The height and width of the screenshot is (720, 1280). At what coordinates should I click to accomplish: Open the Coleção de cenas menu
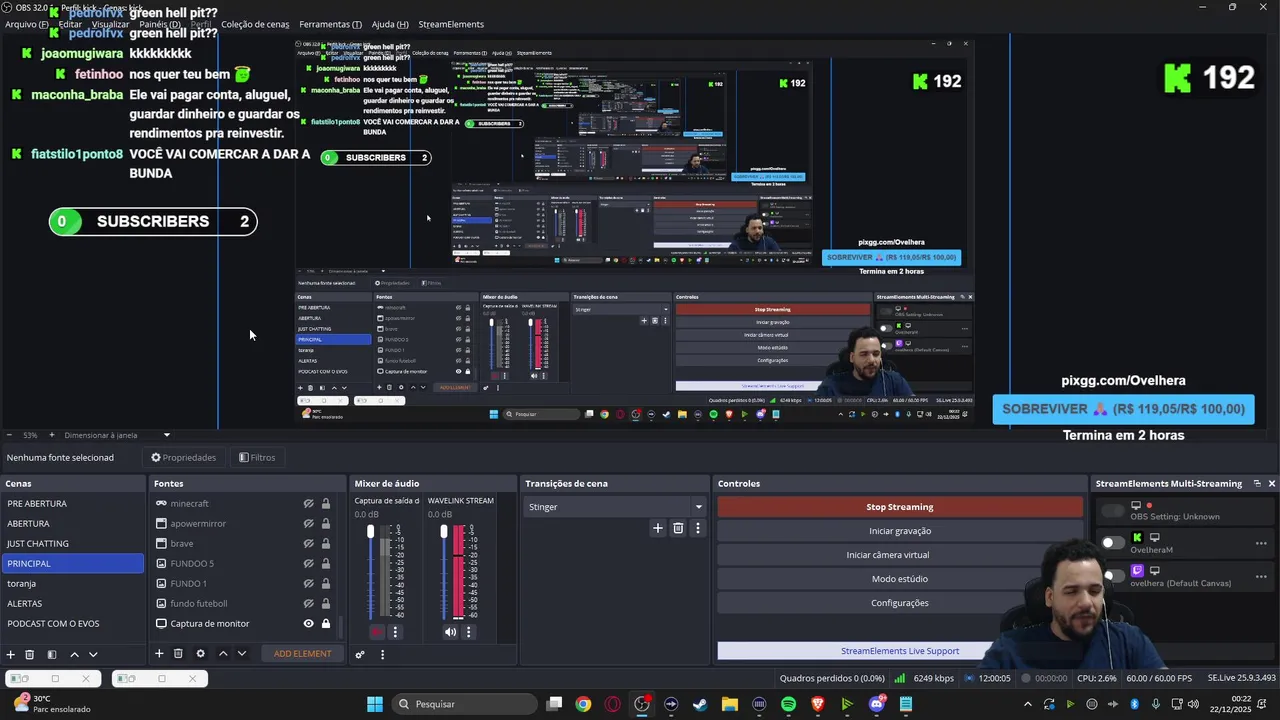(255, 24)
